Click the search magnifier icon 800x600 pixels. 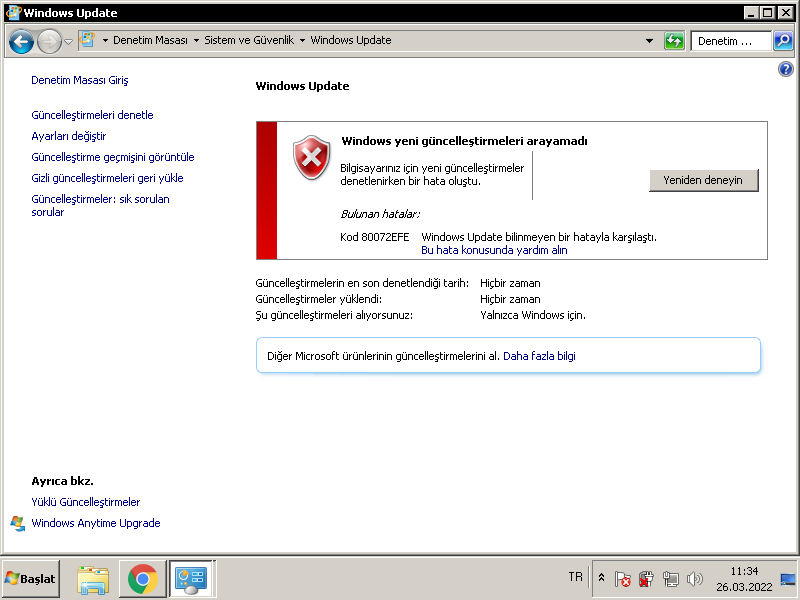click(783, 41)
